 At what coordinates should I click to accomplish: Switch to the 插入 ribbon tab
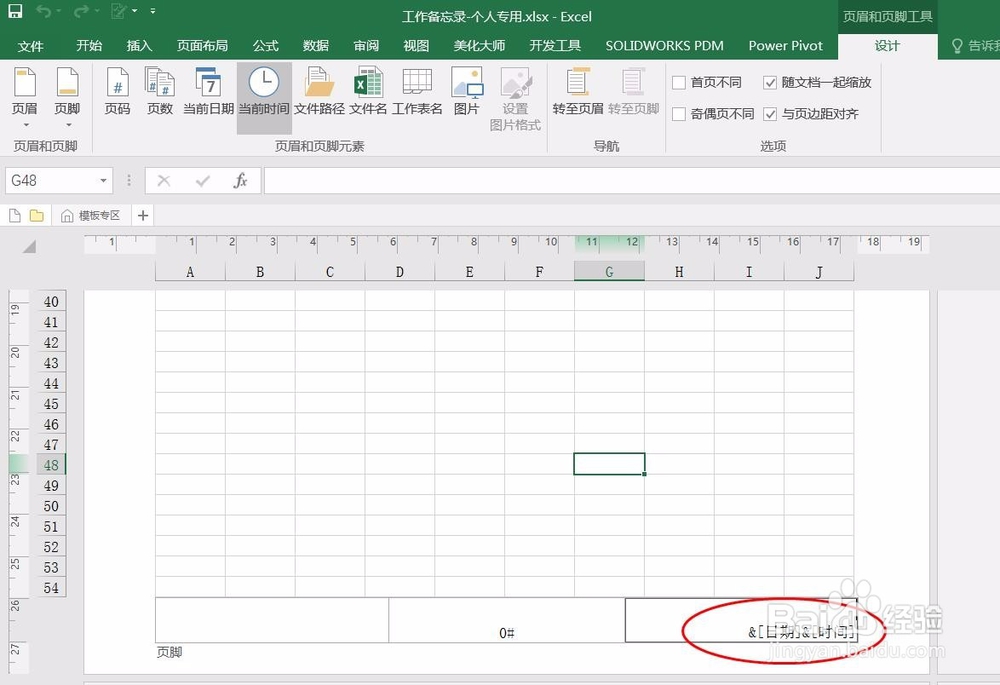(138, 45)
